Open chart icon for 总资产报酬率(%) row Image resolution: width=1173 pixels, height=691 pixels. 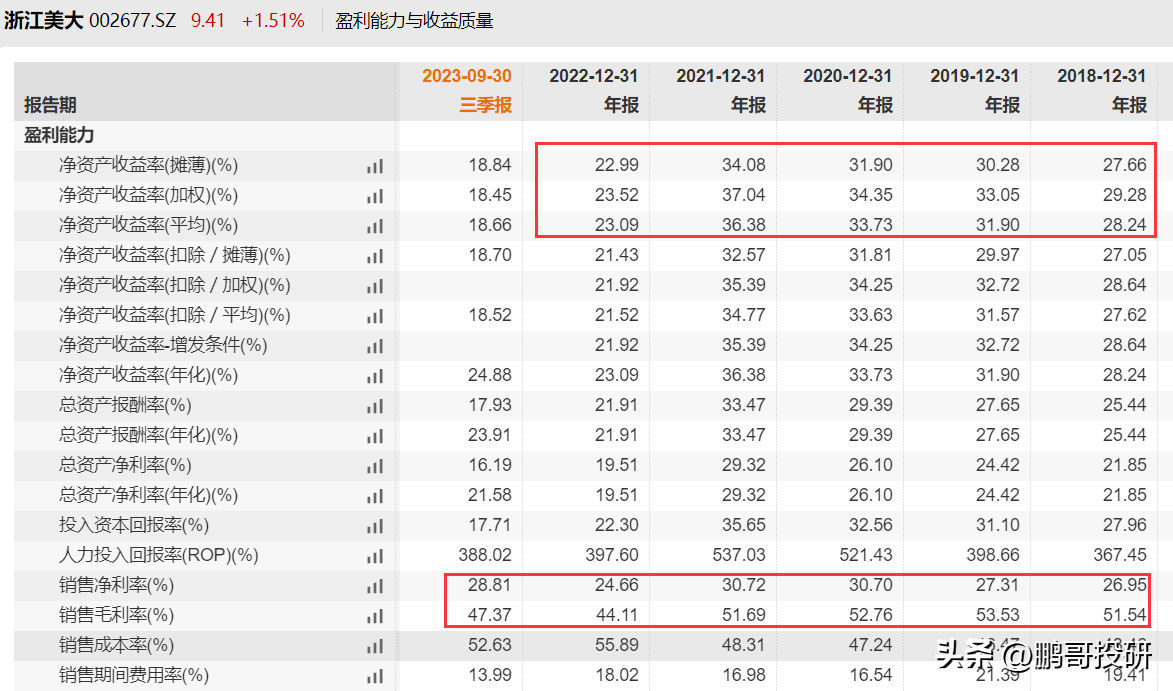pos(375,406)
